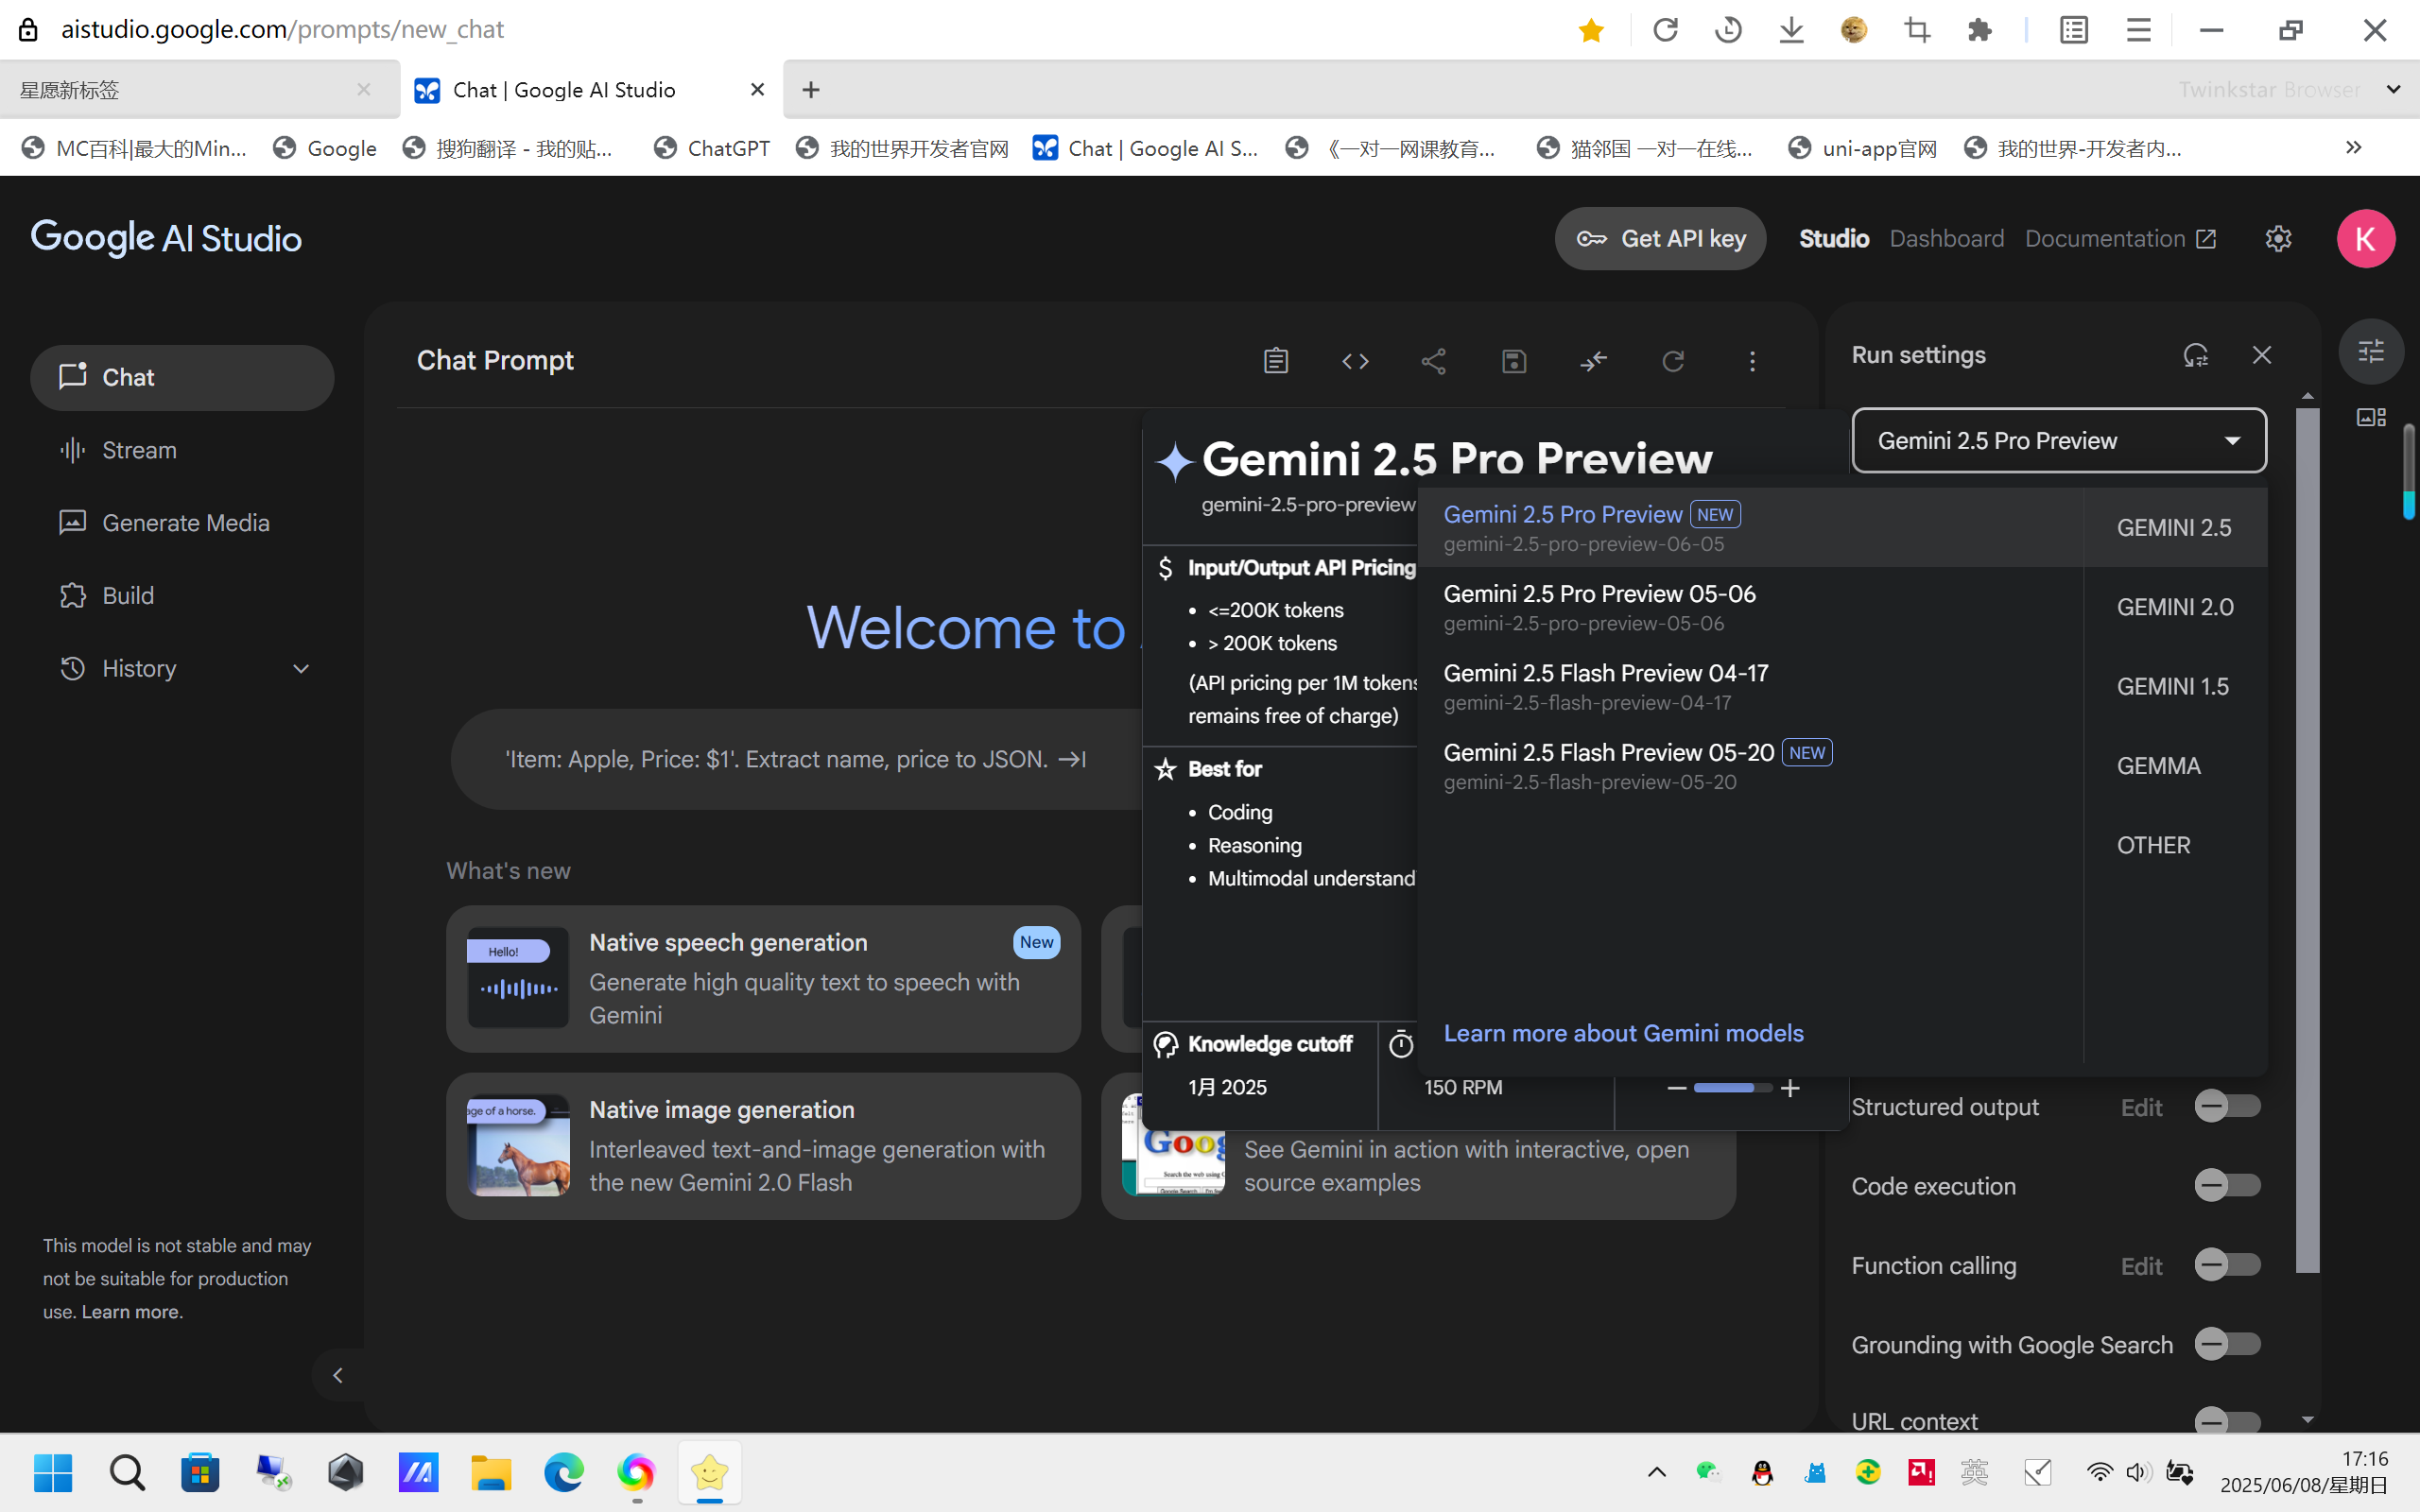Reset run settings to default icon

pos(2196,355)
